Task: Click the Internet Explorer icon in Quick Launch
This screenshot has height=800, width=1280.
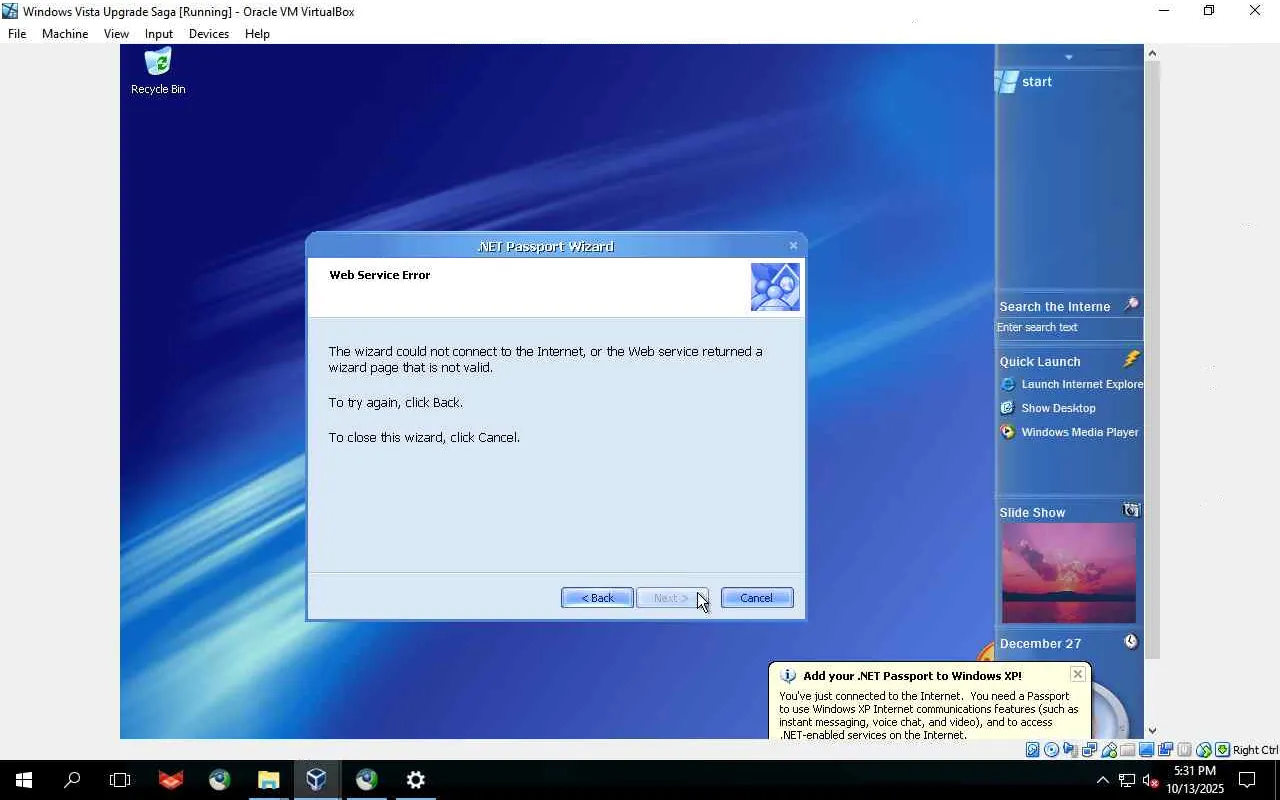Action: 1007,384
